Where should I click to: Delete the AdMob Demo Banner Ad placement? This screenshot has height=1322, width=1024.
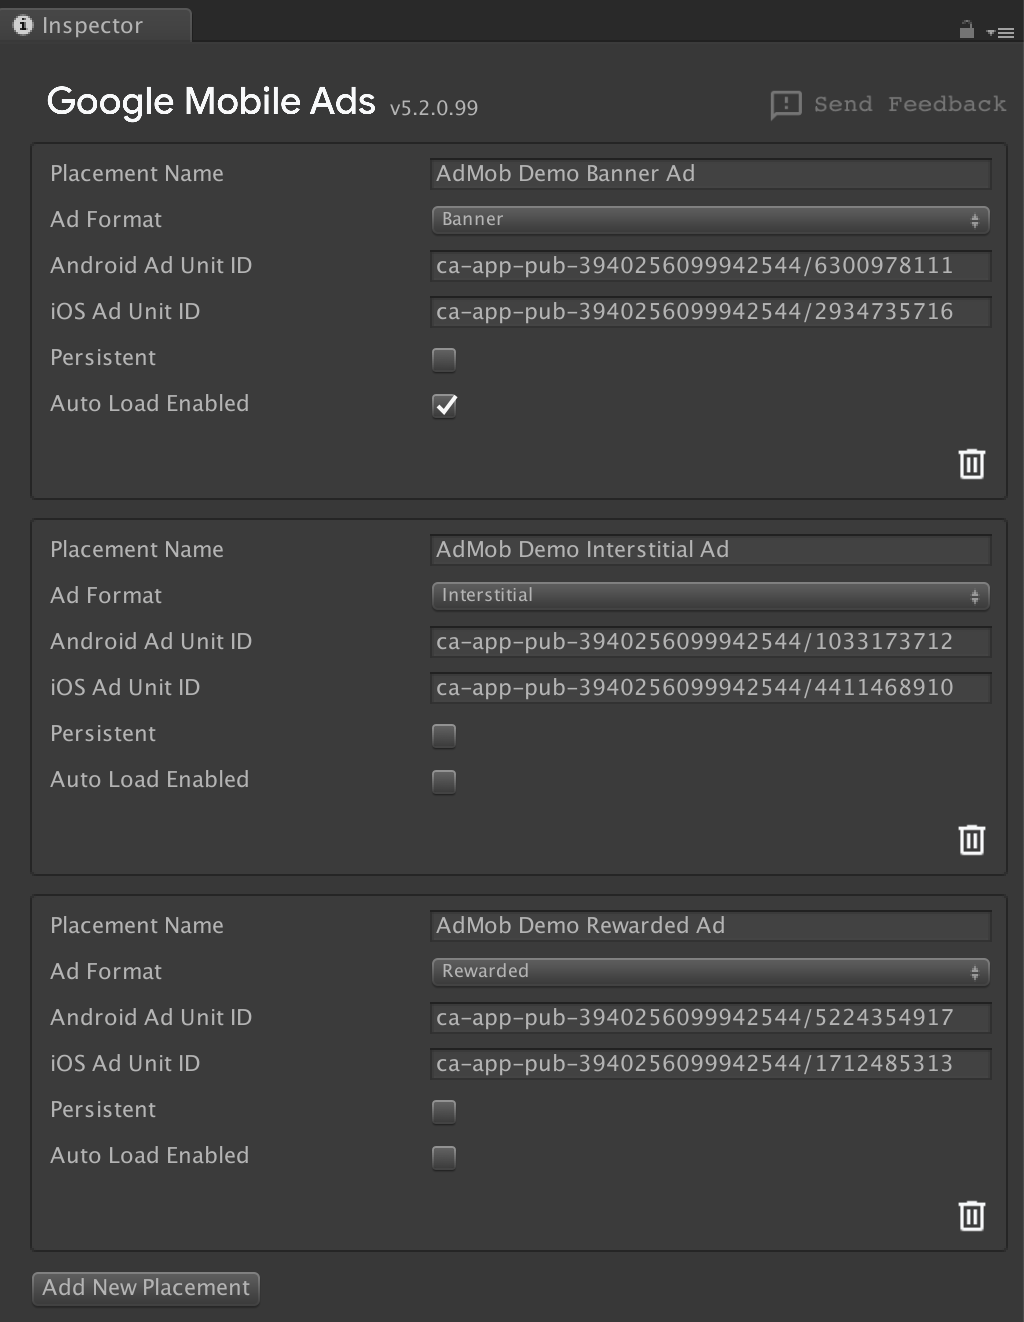(x=971, y=464)
